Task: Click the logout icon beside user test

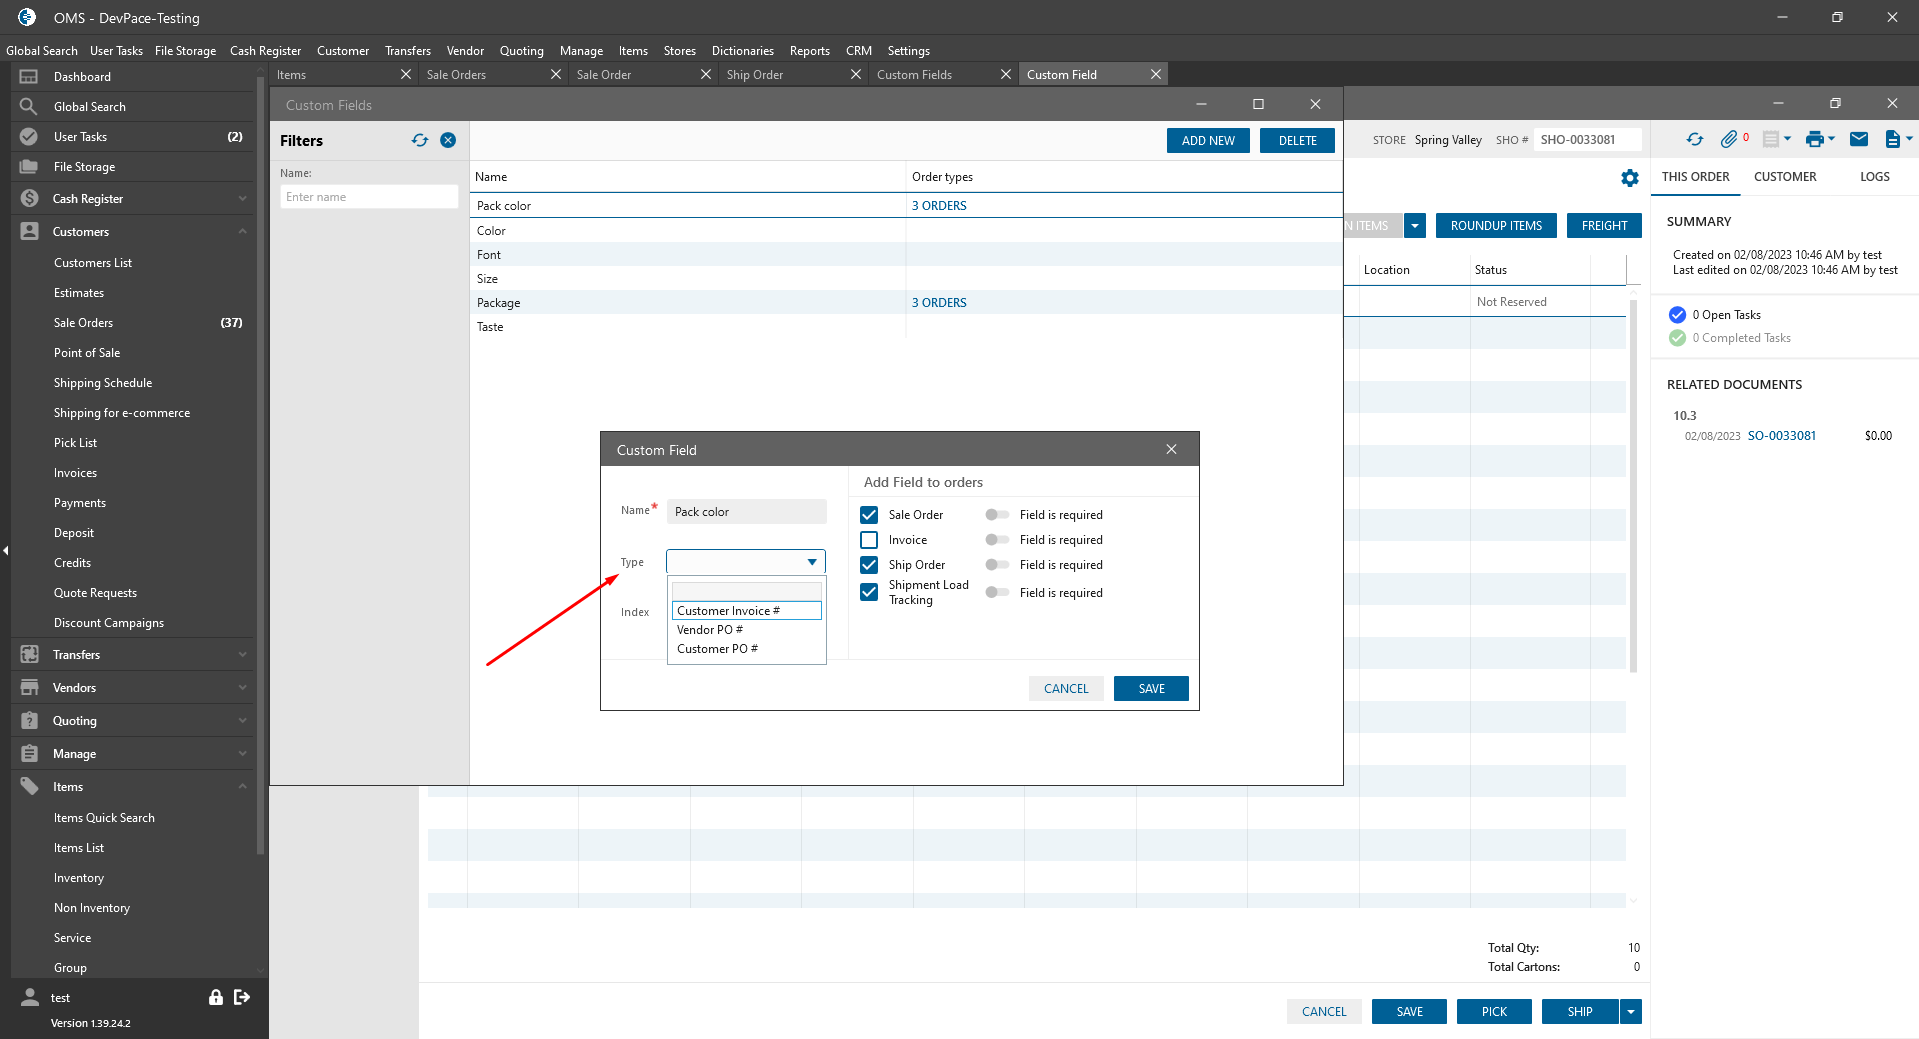Action: (x=242, y=997)
